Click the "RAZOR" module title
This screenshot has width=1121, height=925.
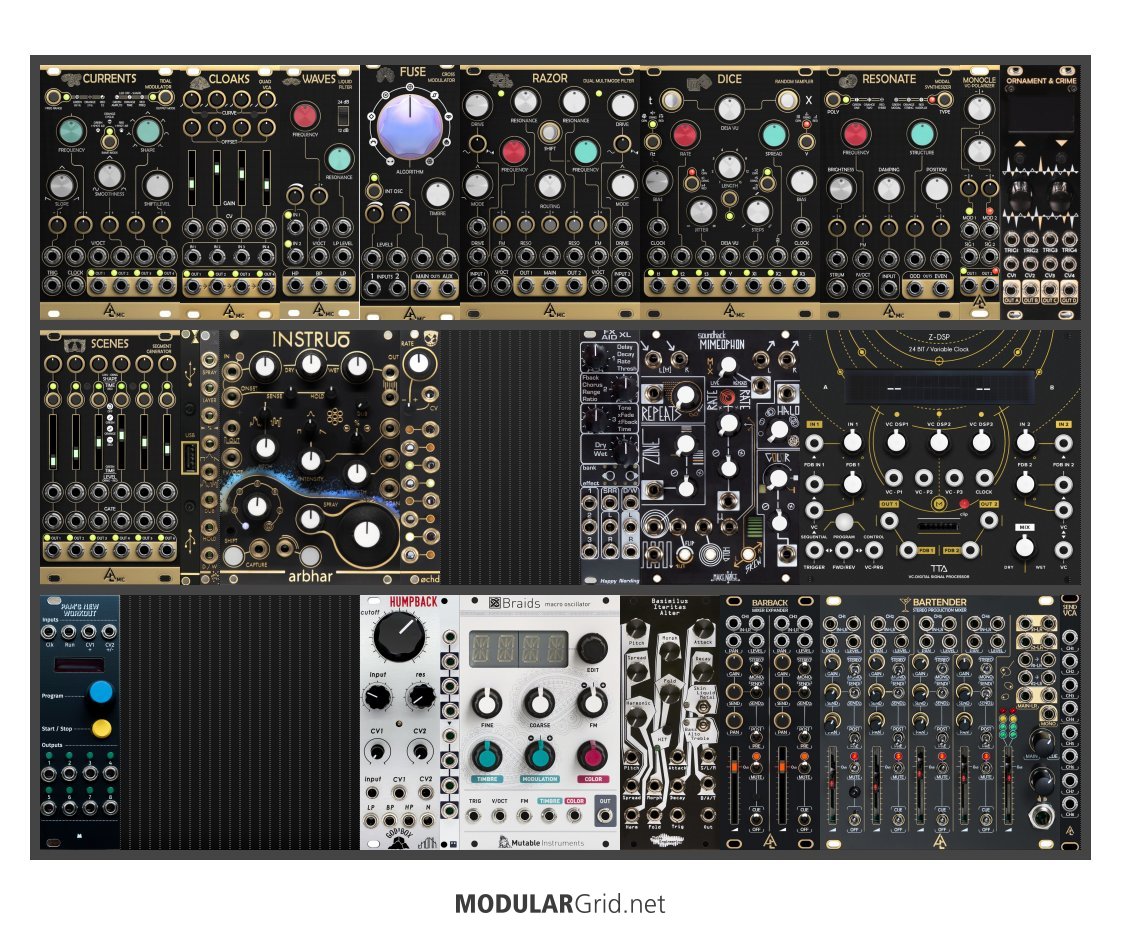point(550,78)
